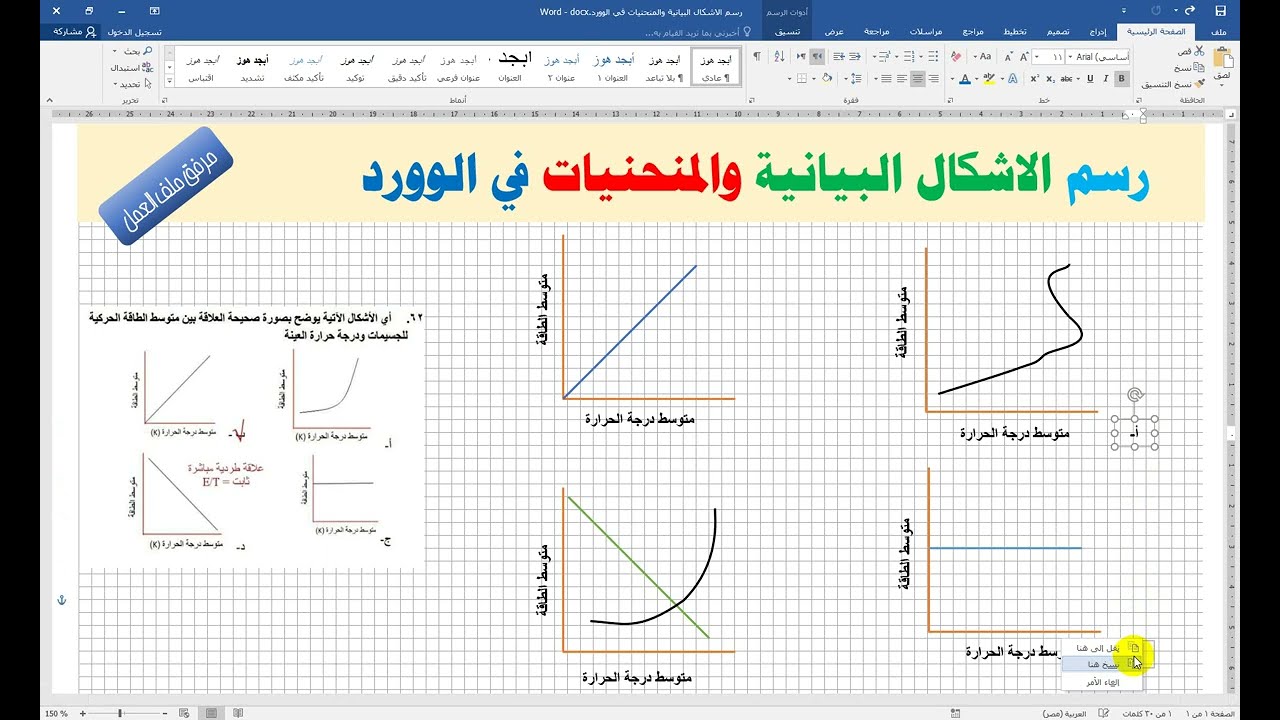Switch to the Insert (إدراج) tab
The width and height of the screenshot is (1280, 720).
tap(1098, 31)
